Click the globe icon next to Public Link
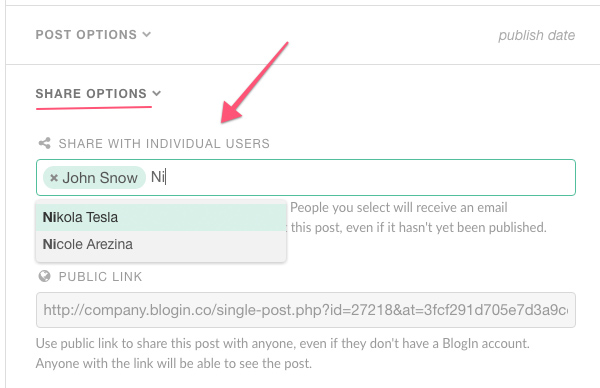This screenshot has height=388, width=600. pos(44,276)
